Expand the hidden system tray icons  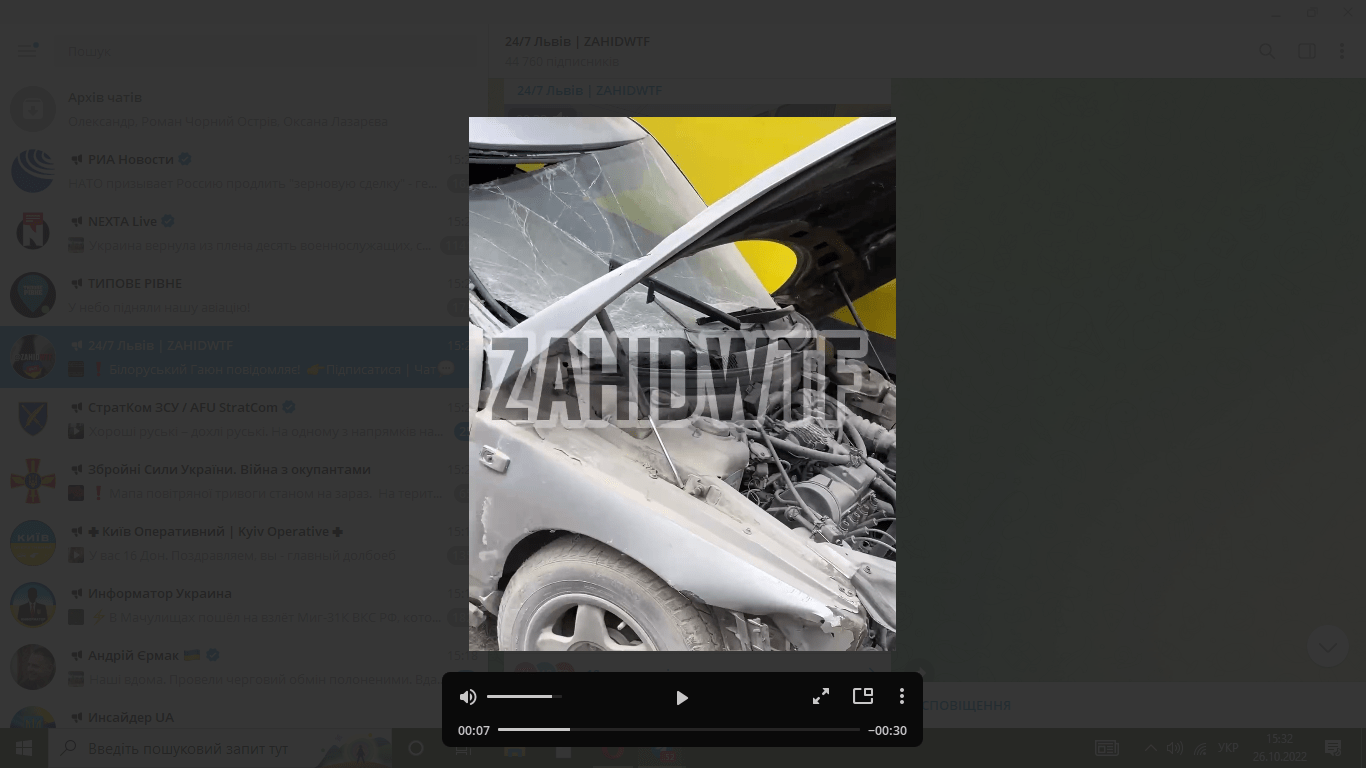tap(1150, 748)
